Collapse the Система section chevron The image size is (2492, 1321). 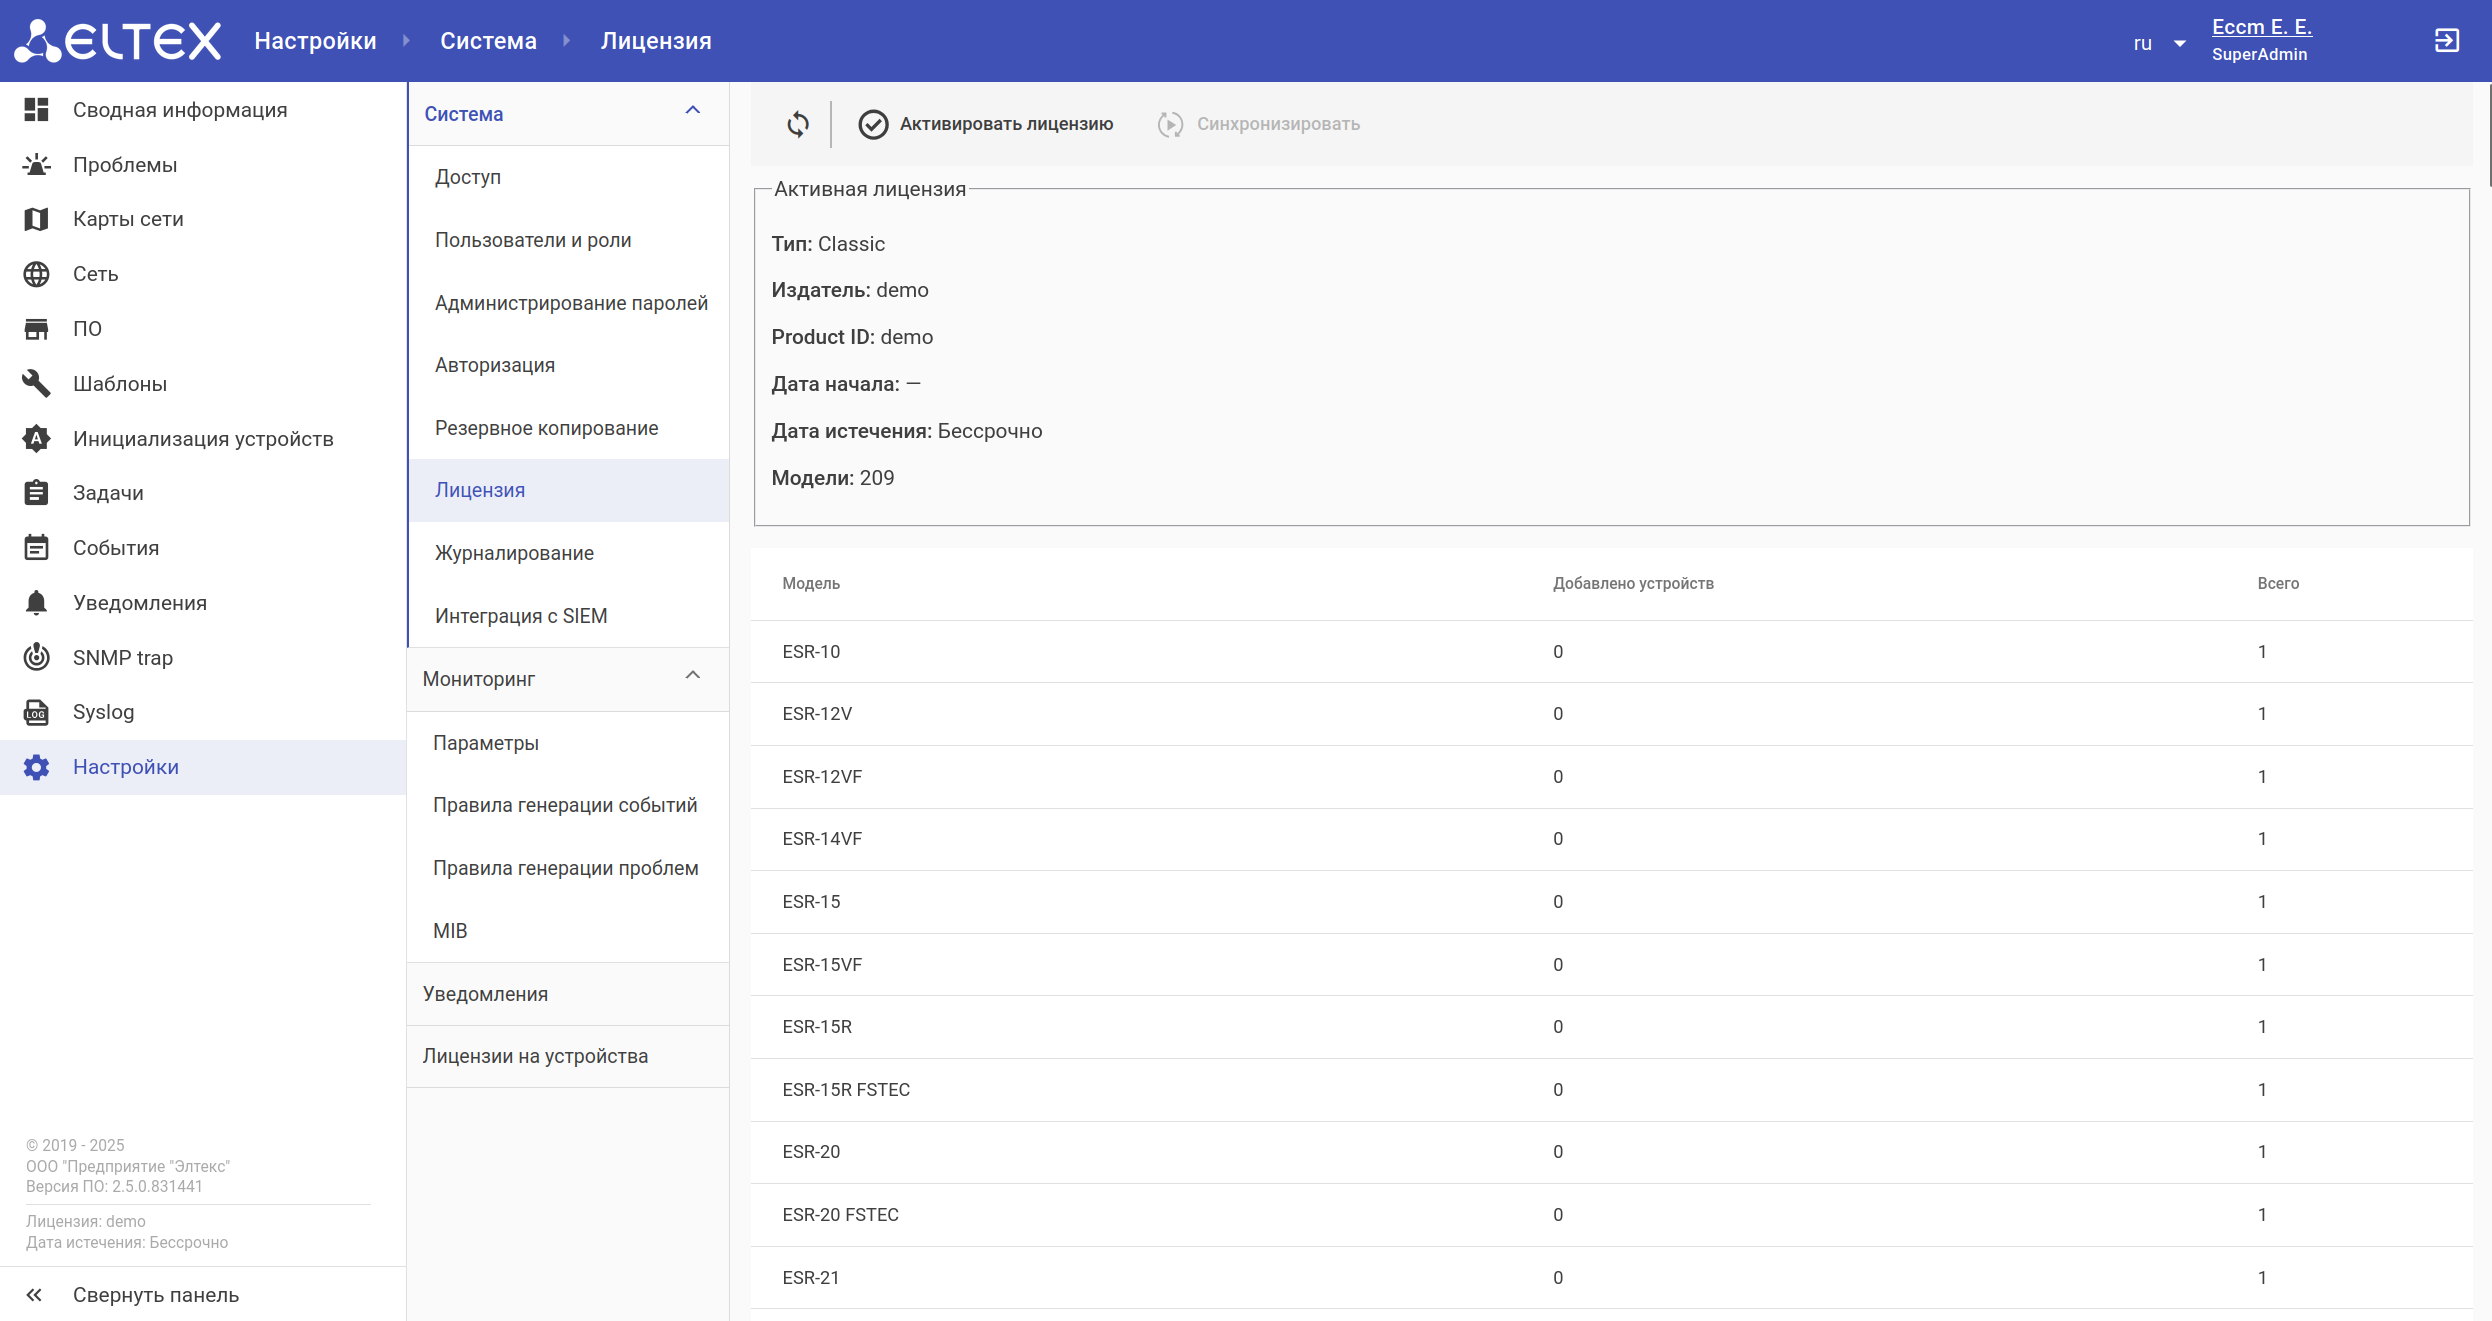[692, 111]
